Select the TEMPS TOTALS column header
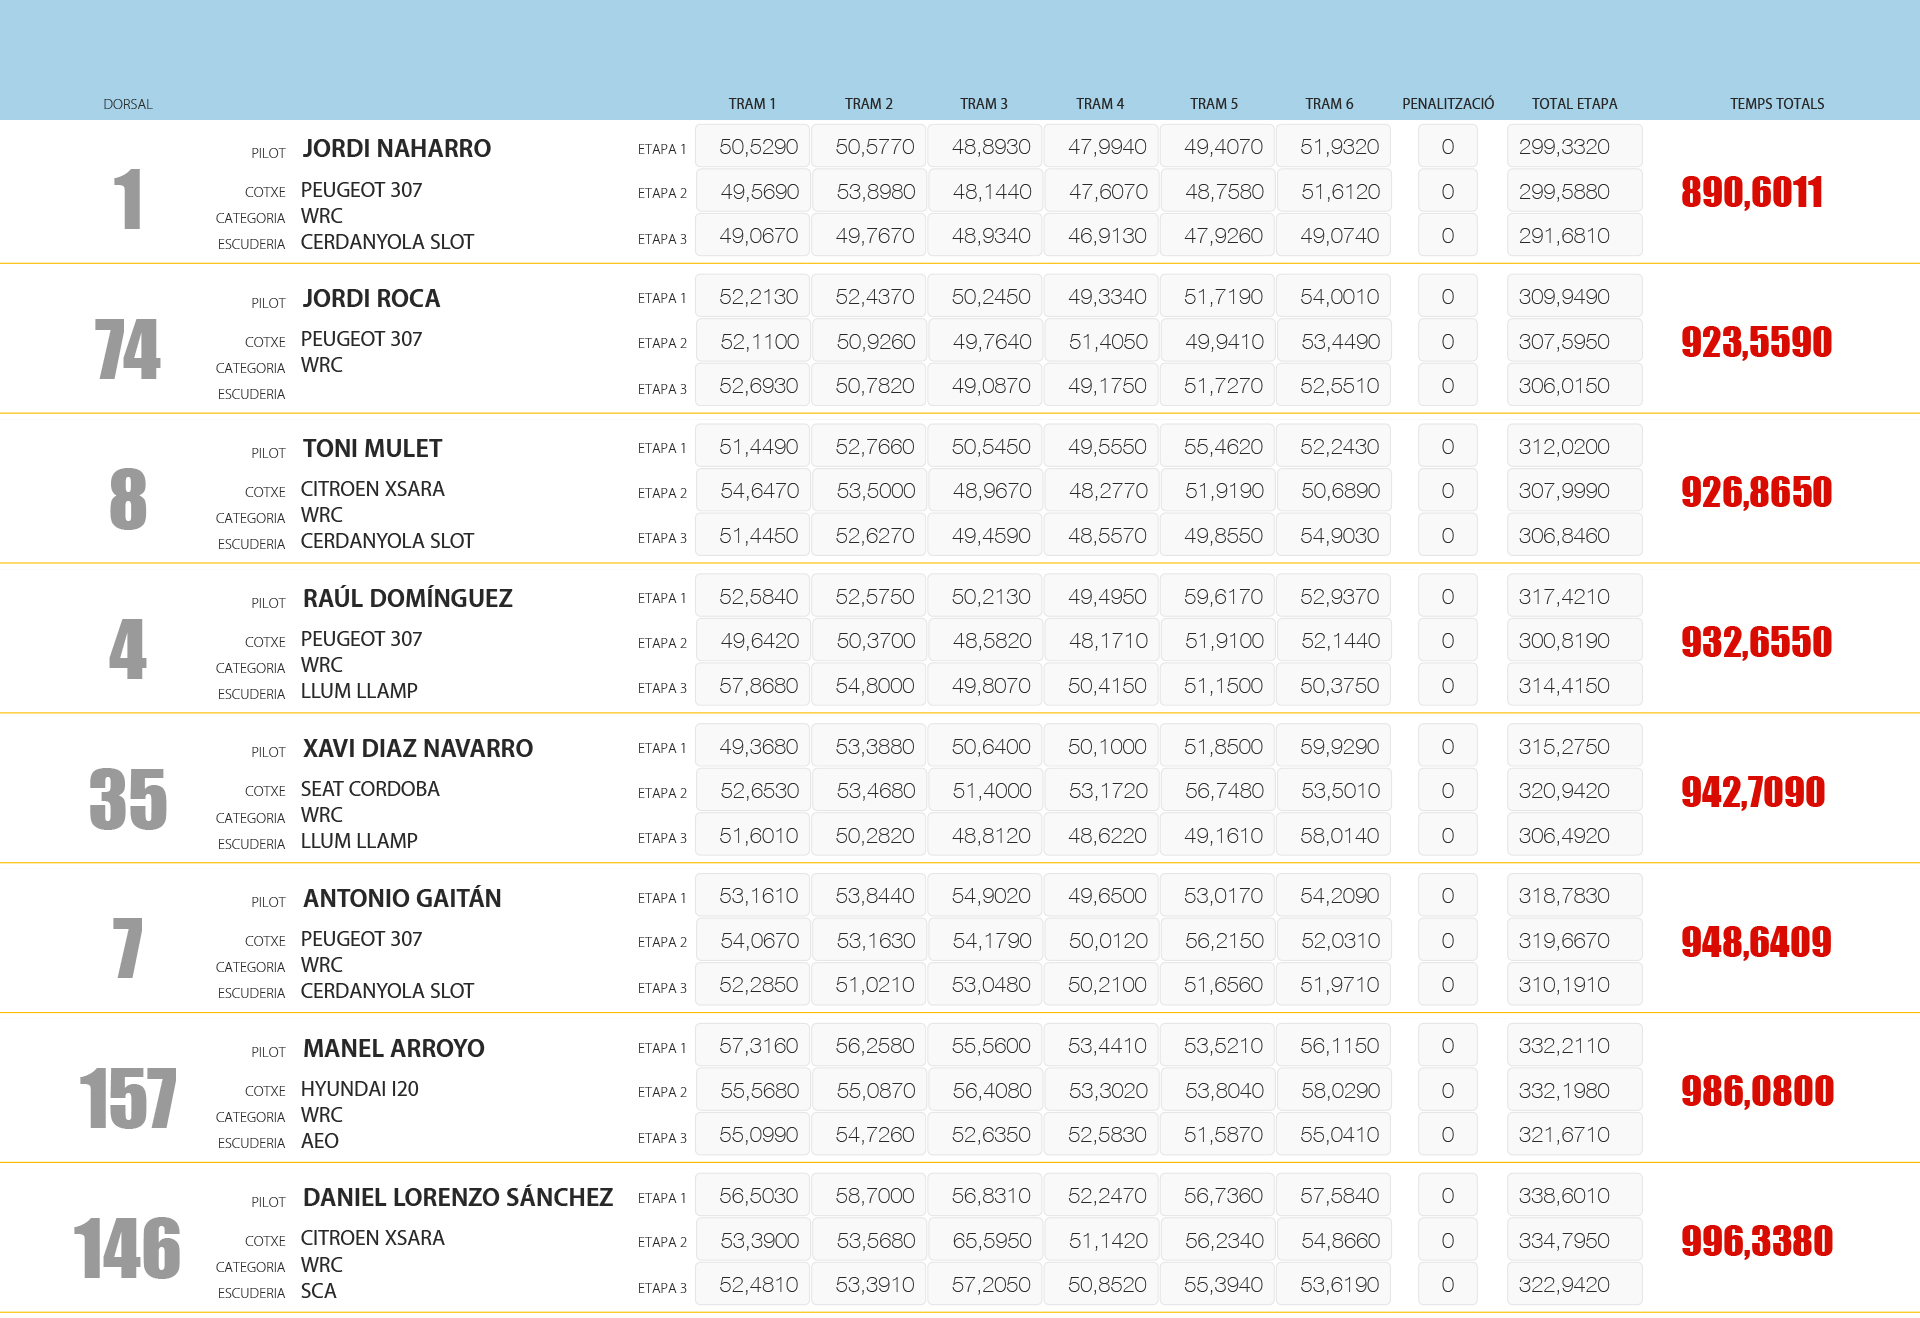This screenshot has width=1920, height=1318. 1776,104
